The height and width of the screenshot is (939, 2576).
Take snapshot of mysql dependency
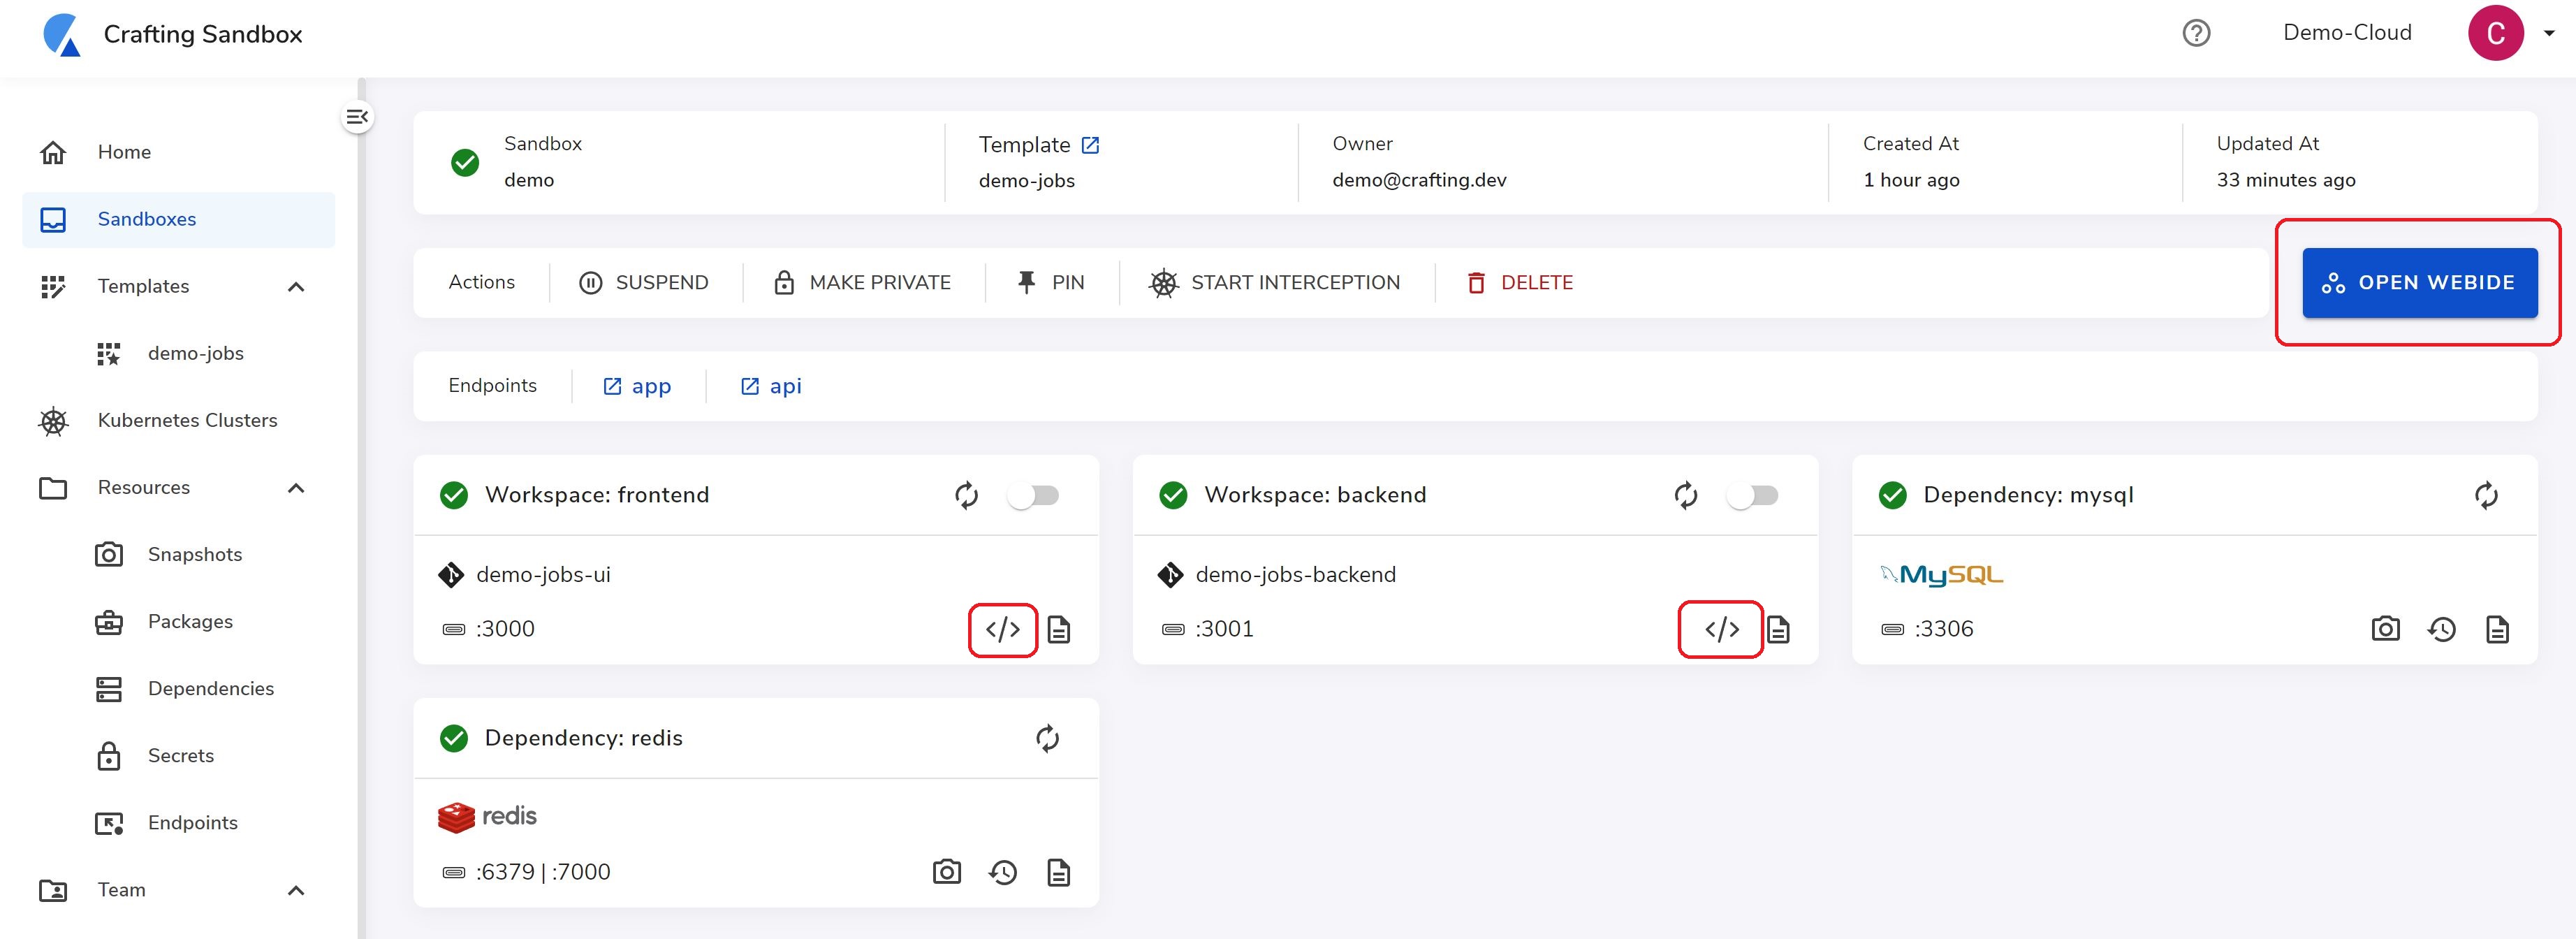(x=2385, y=629)
